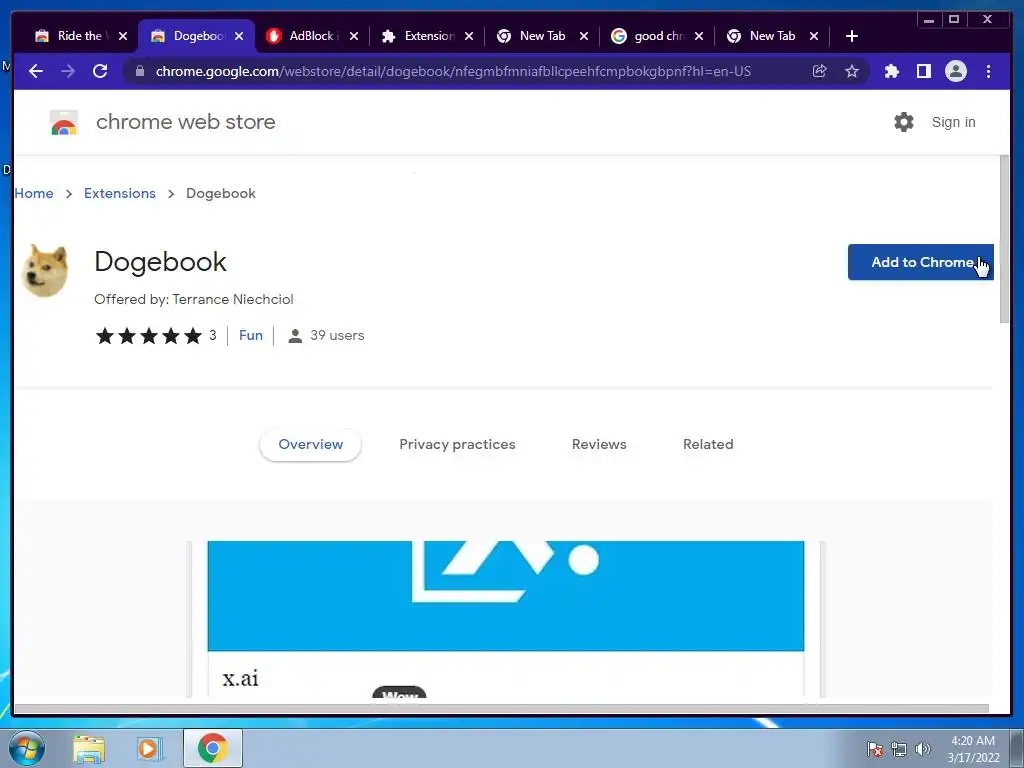Go back using the browser back arrow
1024x768 pixels.
36,71
